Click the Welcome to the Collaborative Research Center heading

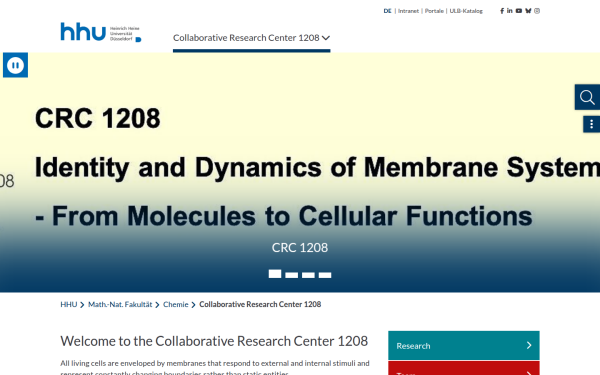point(214,341)
